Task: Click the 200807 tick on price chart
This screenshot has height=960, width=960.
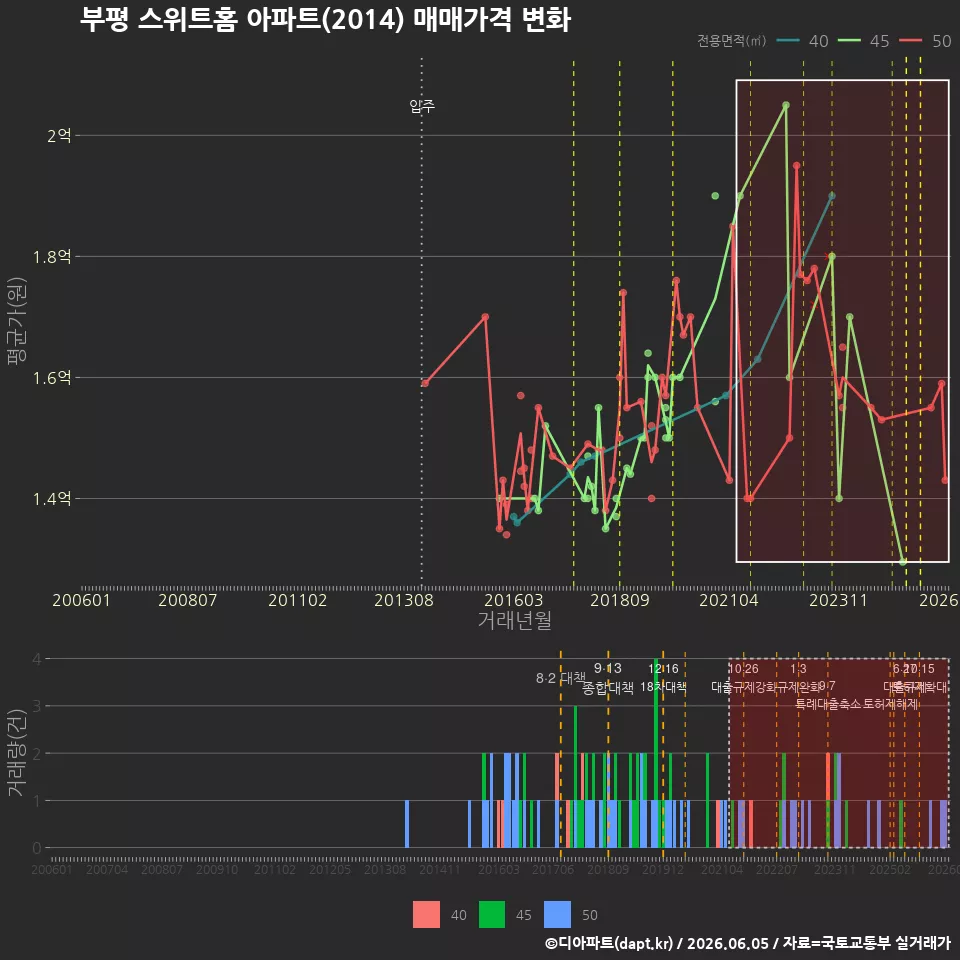Action: coord(187,599)
